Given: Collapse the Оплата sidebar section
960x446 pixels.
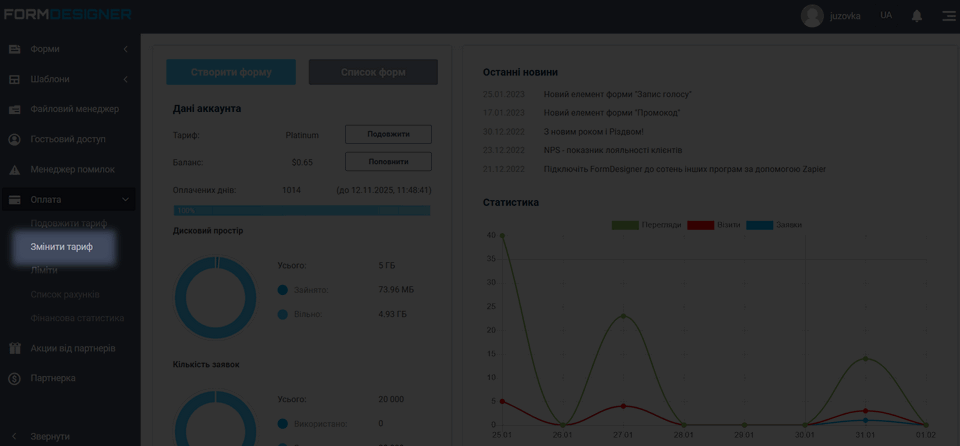Looking at the screenshot, I should point(125,200).
